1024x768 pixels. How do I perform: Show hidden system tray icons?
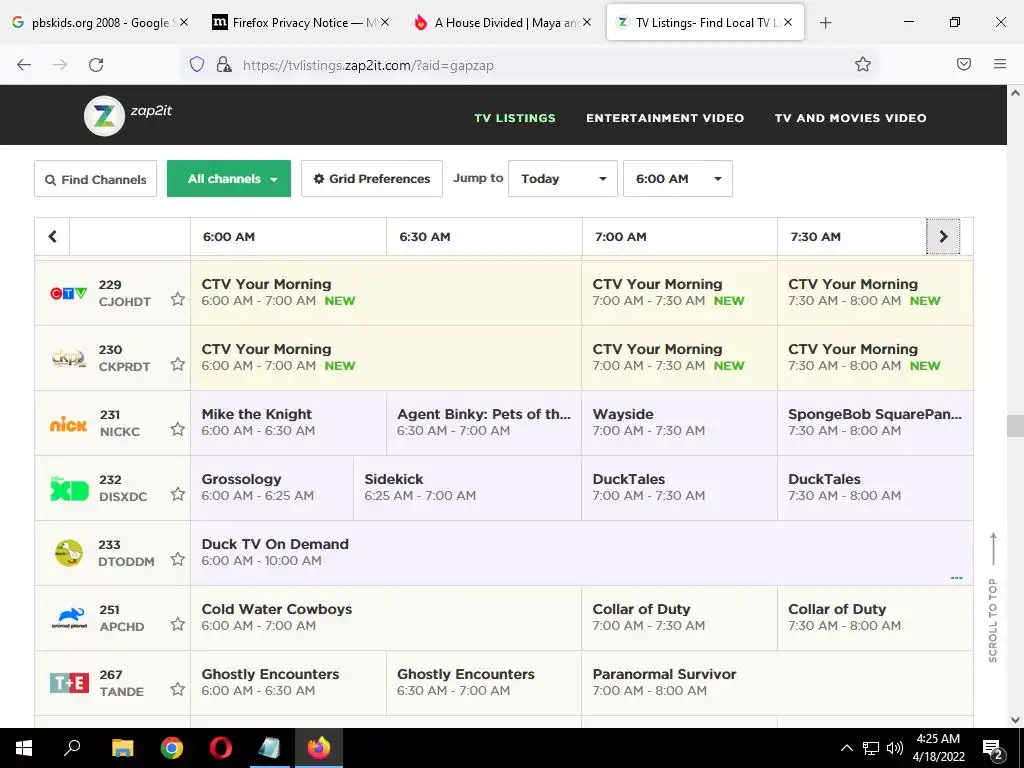[x=846, y=748]
